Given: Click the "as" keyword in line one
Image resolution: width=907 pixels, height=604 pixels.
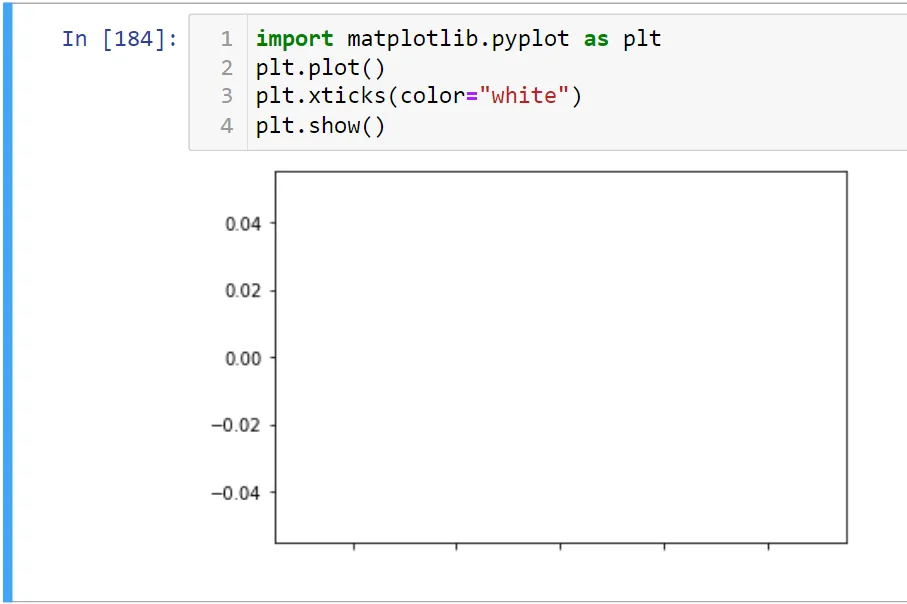Looking at the screenshot, I should (596, 39).
